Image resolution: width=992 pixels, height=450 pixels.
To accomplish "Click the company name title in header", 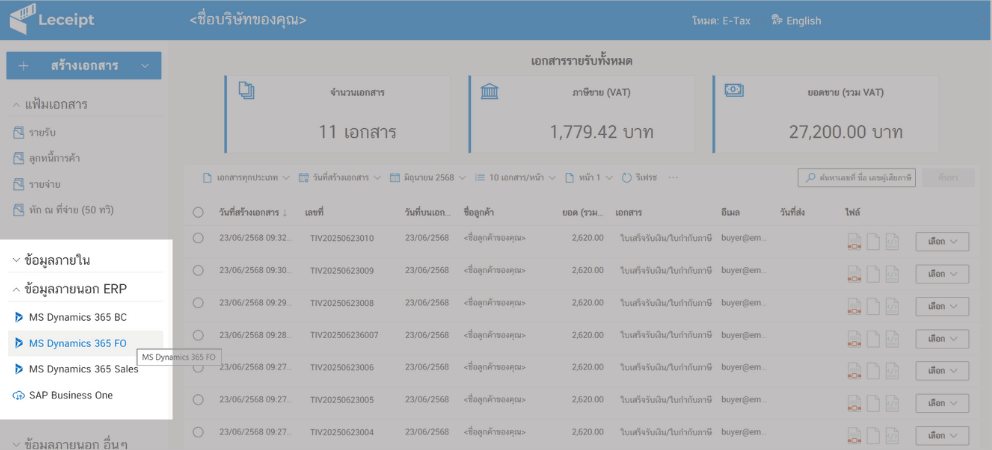I will pyautogui.click(x=247, y=20).
